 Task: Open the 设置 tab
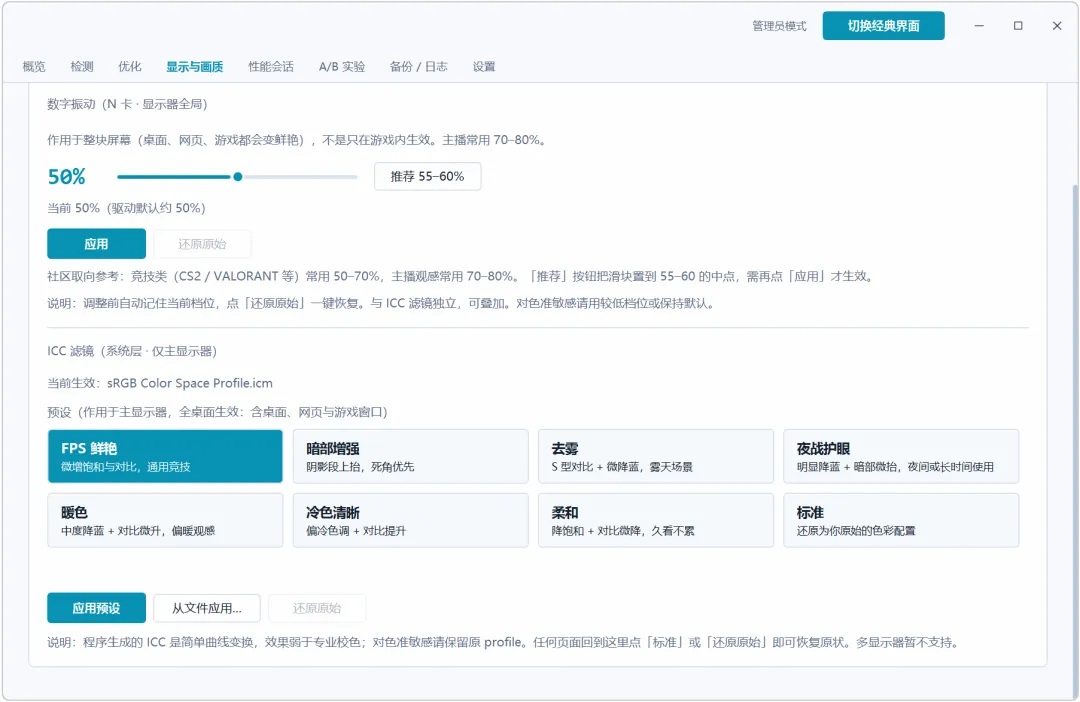coord(484,67)
